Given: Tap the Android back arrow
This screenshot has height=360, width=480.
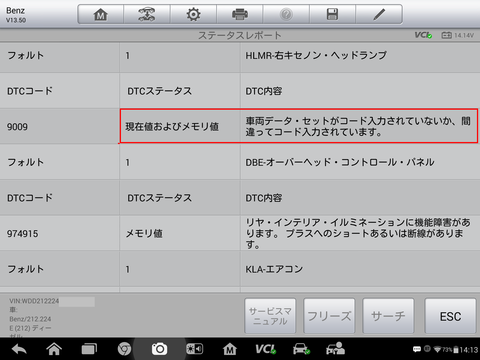Looking at the screenshot, I should pos(19,349).
